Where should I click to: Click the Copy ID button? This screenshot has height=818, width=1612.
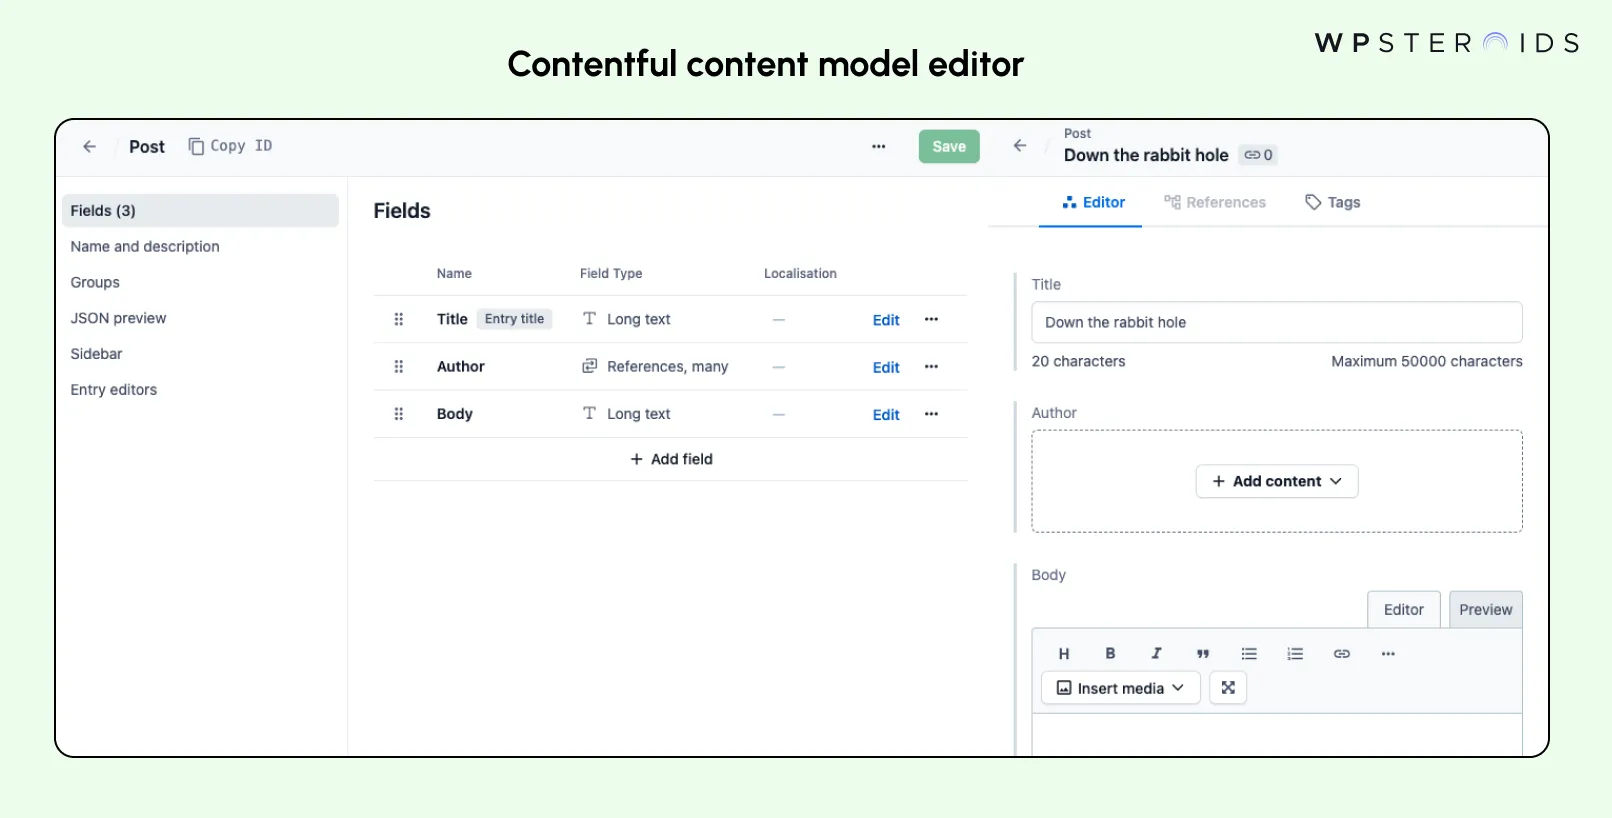(x=230, y=146)
